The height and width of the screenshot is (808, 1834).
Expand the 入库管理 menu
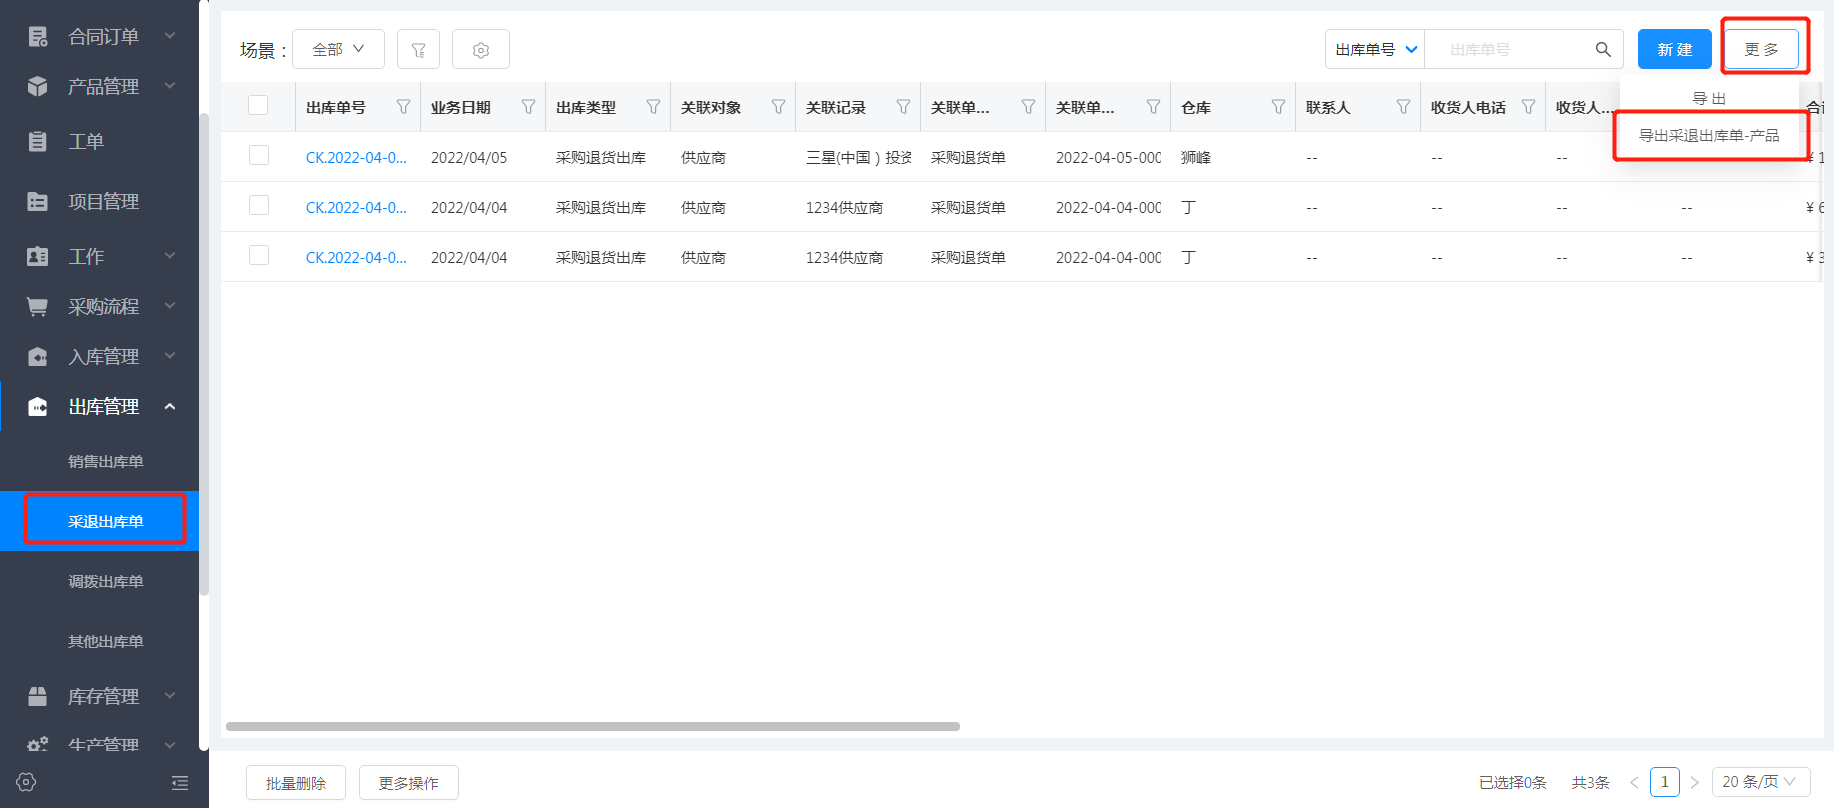click(170, 356)
